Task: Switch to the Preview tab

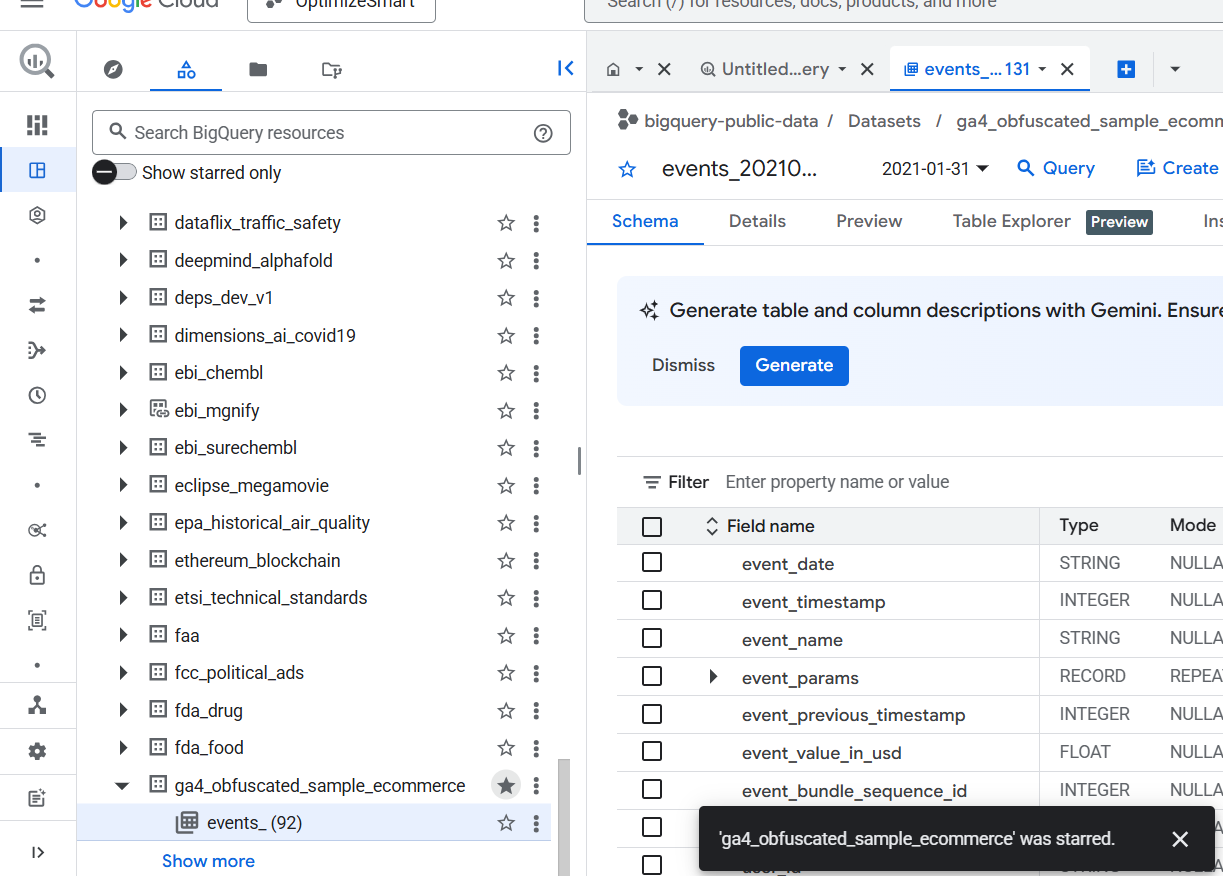Action: [869, 221]
